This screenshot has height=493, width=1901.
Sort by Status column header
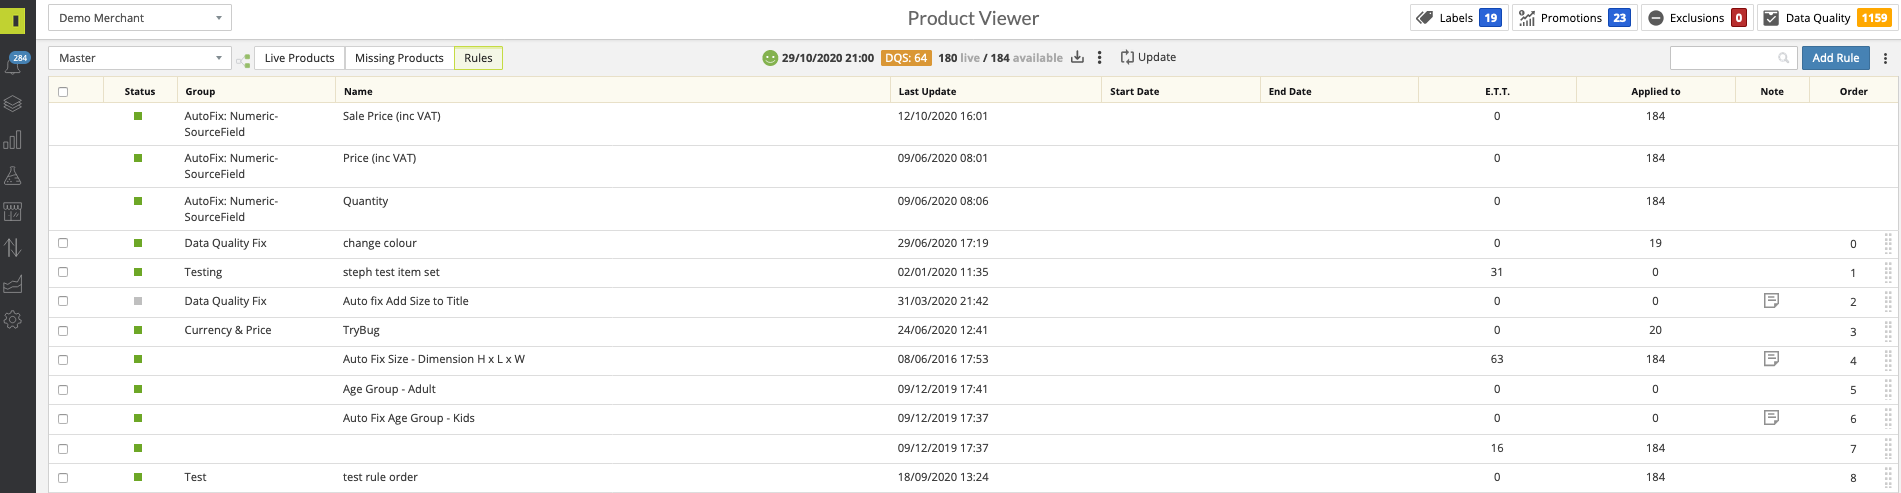140,91
